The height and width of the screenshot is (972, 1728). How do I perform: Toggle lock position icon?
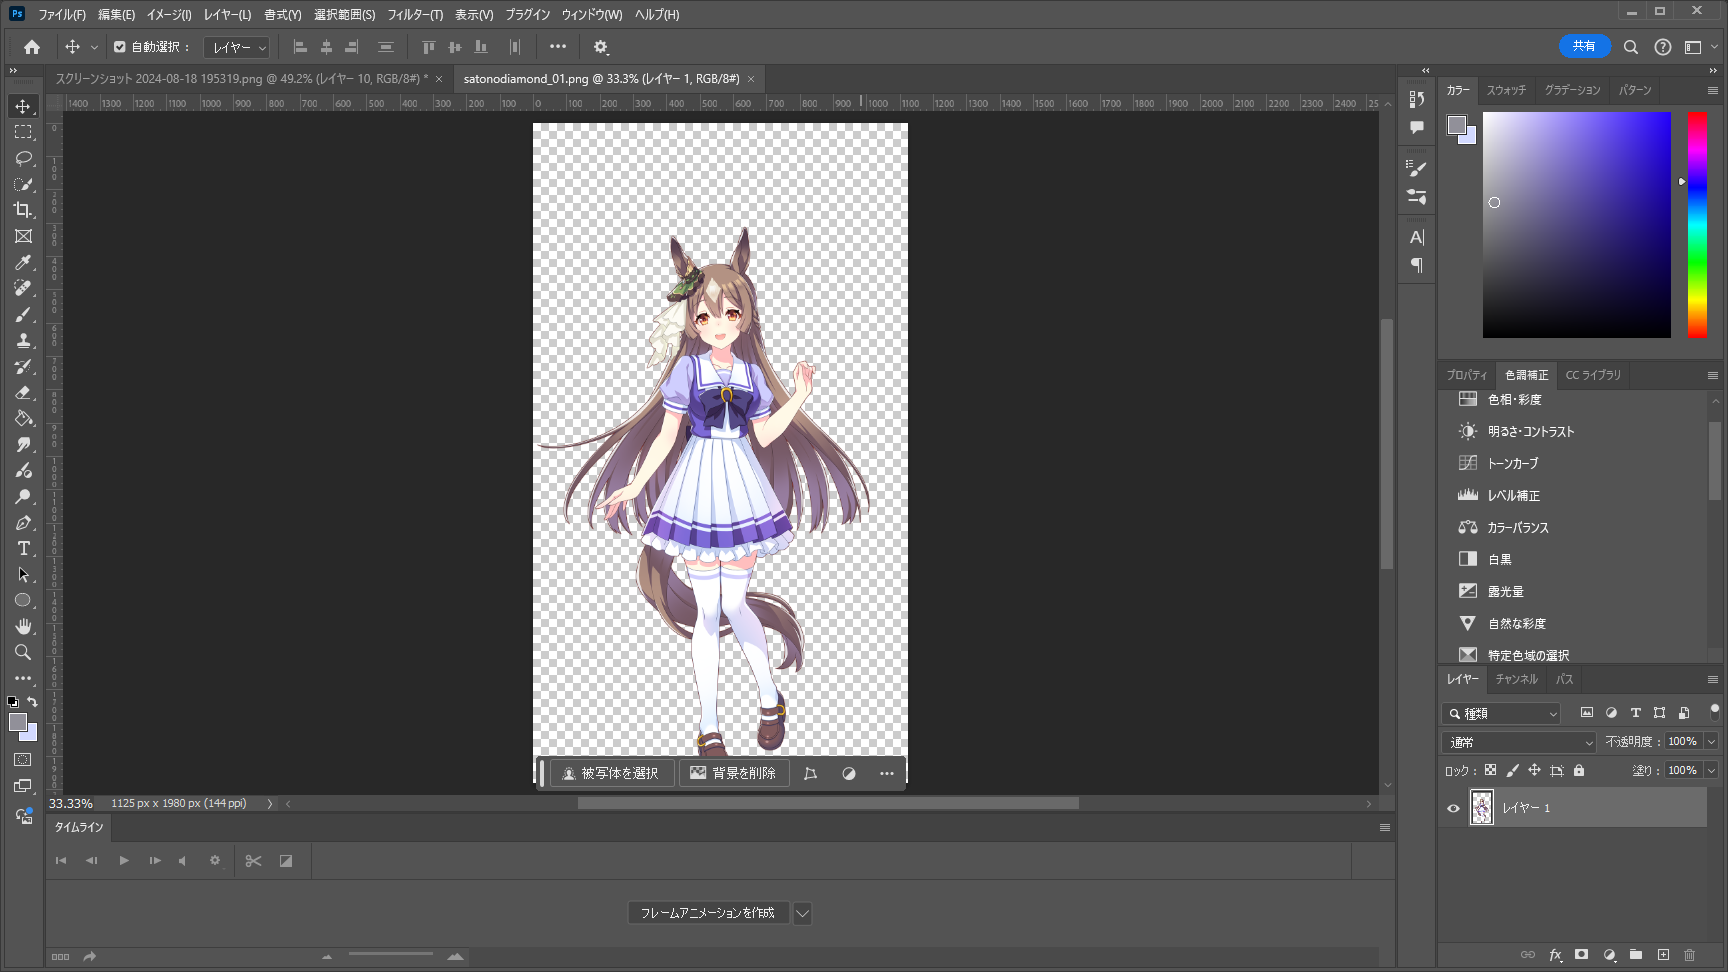[1534, 770]
